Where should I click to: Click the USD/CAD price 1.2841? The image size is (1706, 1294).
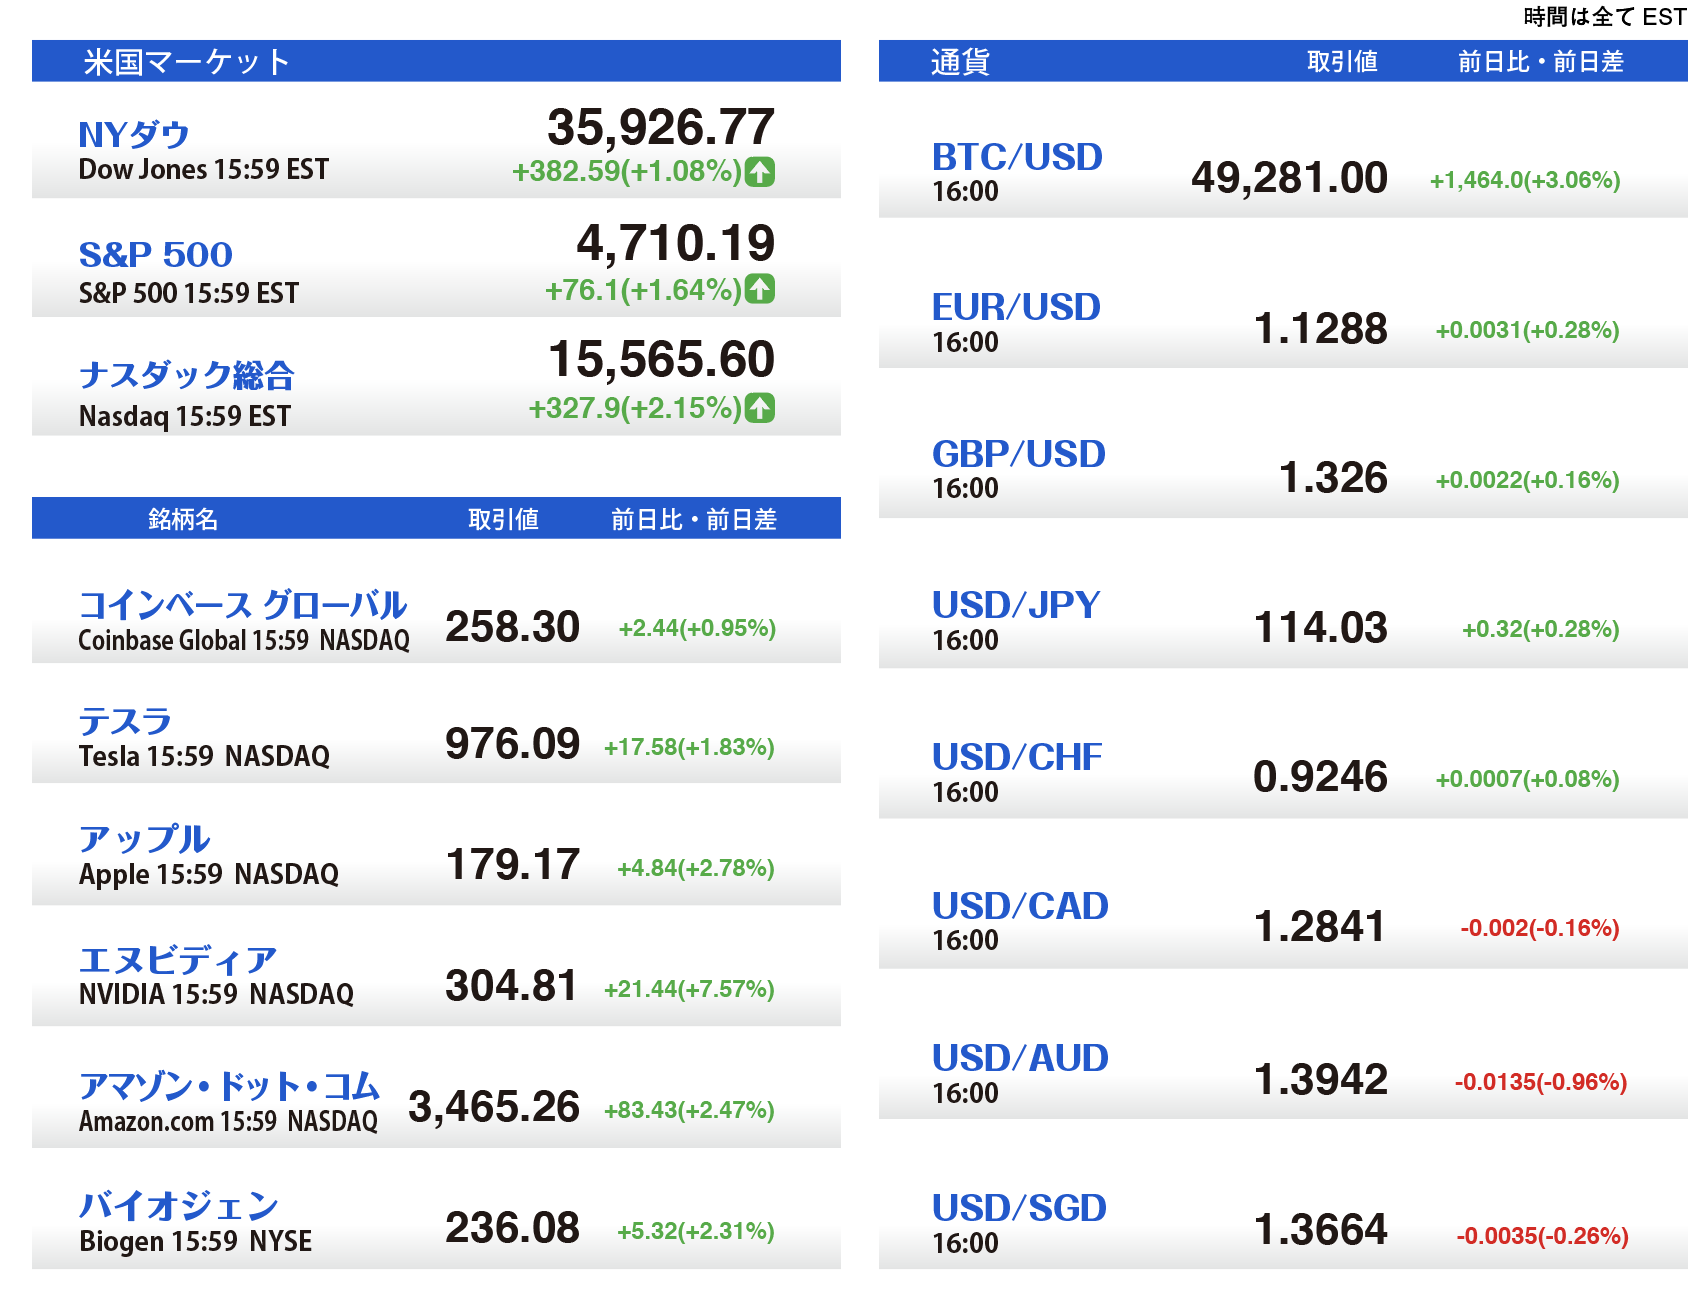1320,927
